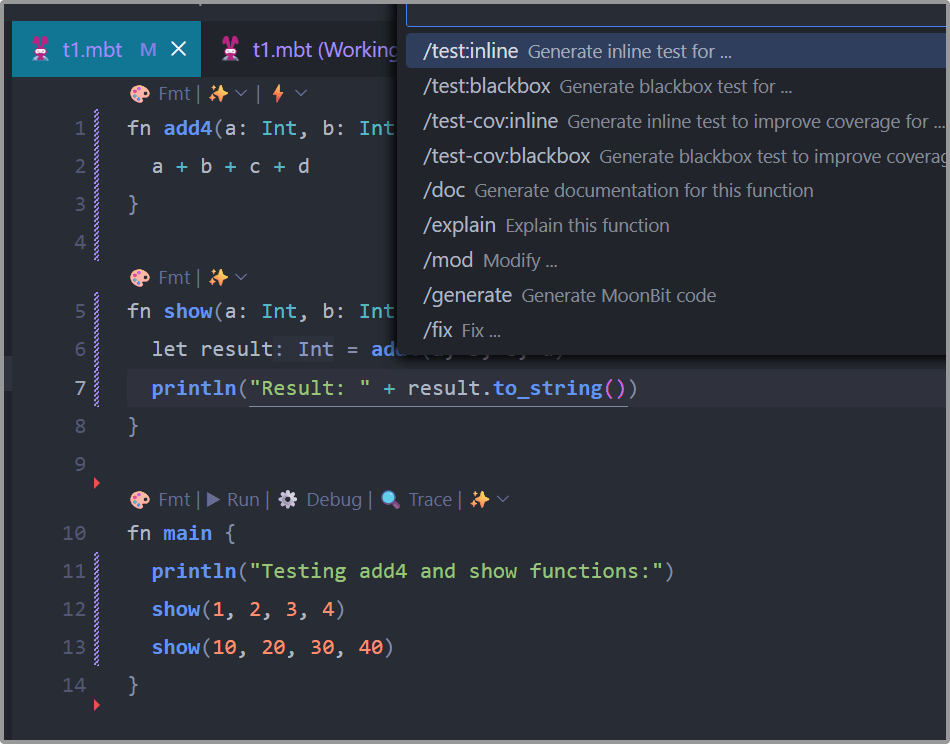Click the sparkles AI icon above add4
Viewport: 950px width, 744px height.
[x=218, y=94]
